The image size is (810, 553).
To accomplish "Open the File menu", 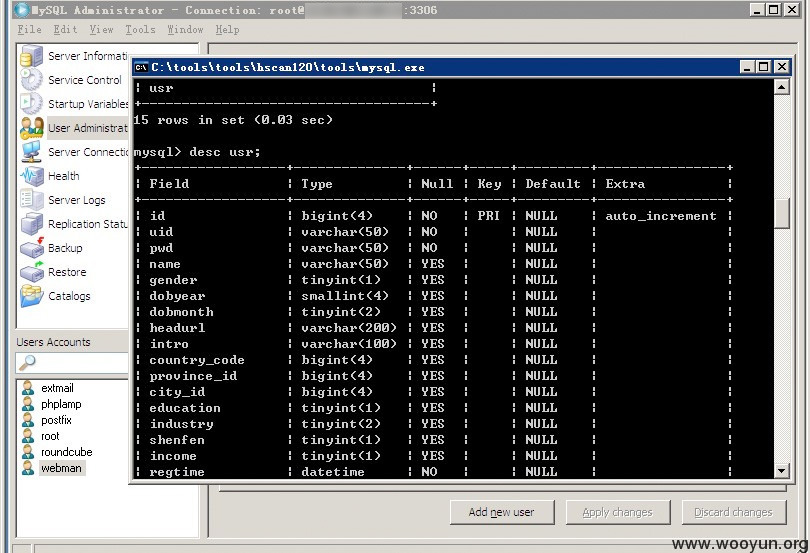I will [29, 29].
